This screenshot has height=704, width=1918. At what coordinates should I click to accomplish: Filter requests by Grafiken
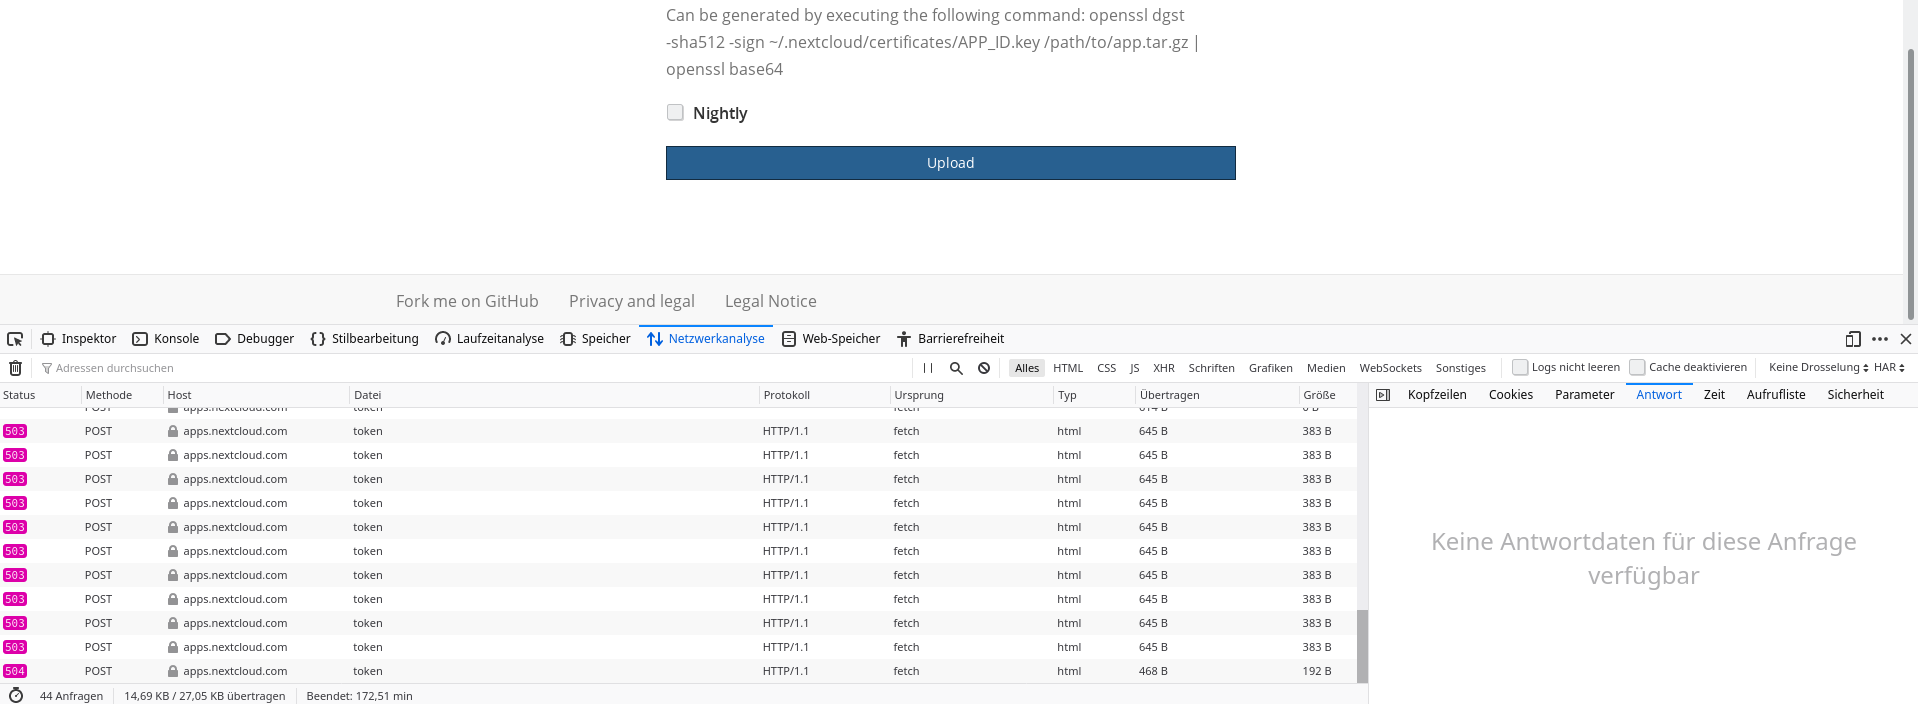pyautogui.click(x=1271, y=368)
